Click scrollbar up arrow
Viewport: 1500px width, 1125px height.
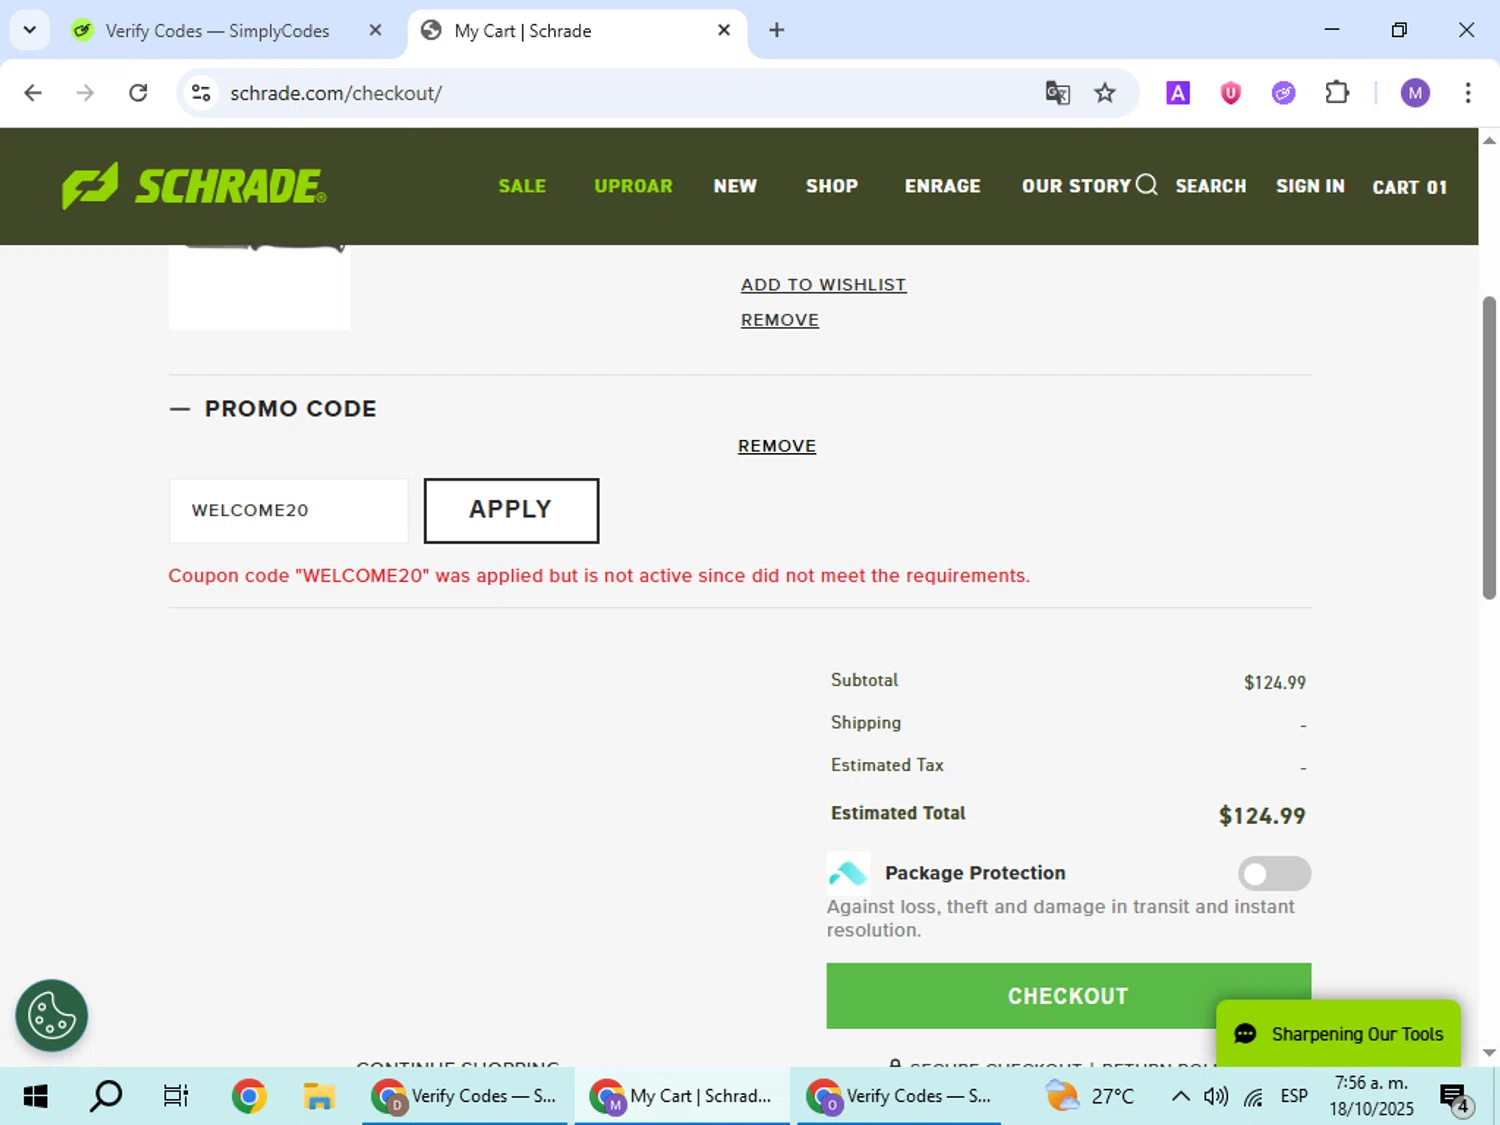(x=1489, y=141)
